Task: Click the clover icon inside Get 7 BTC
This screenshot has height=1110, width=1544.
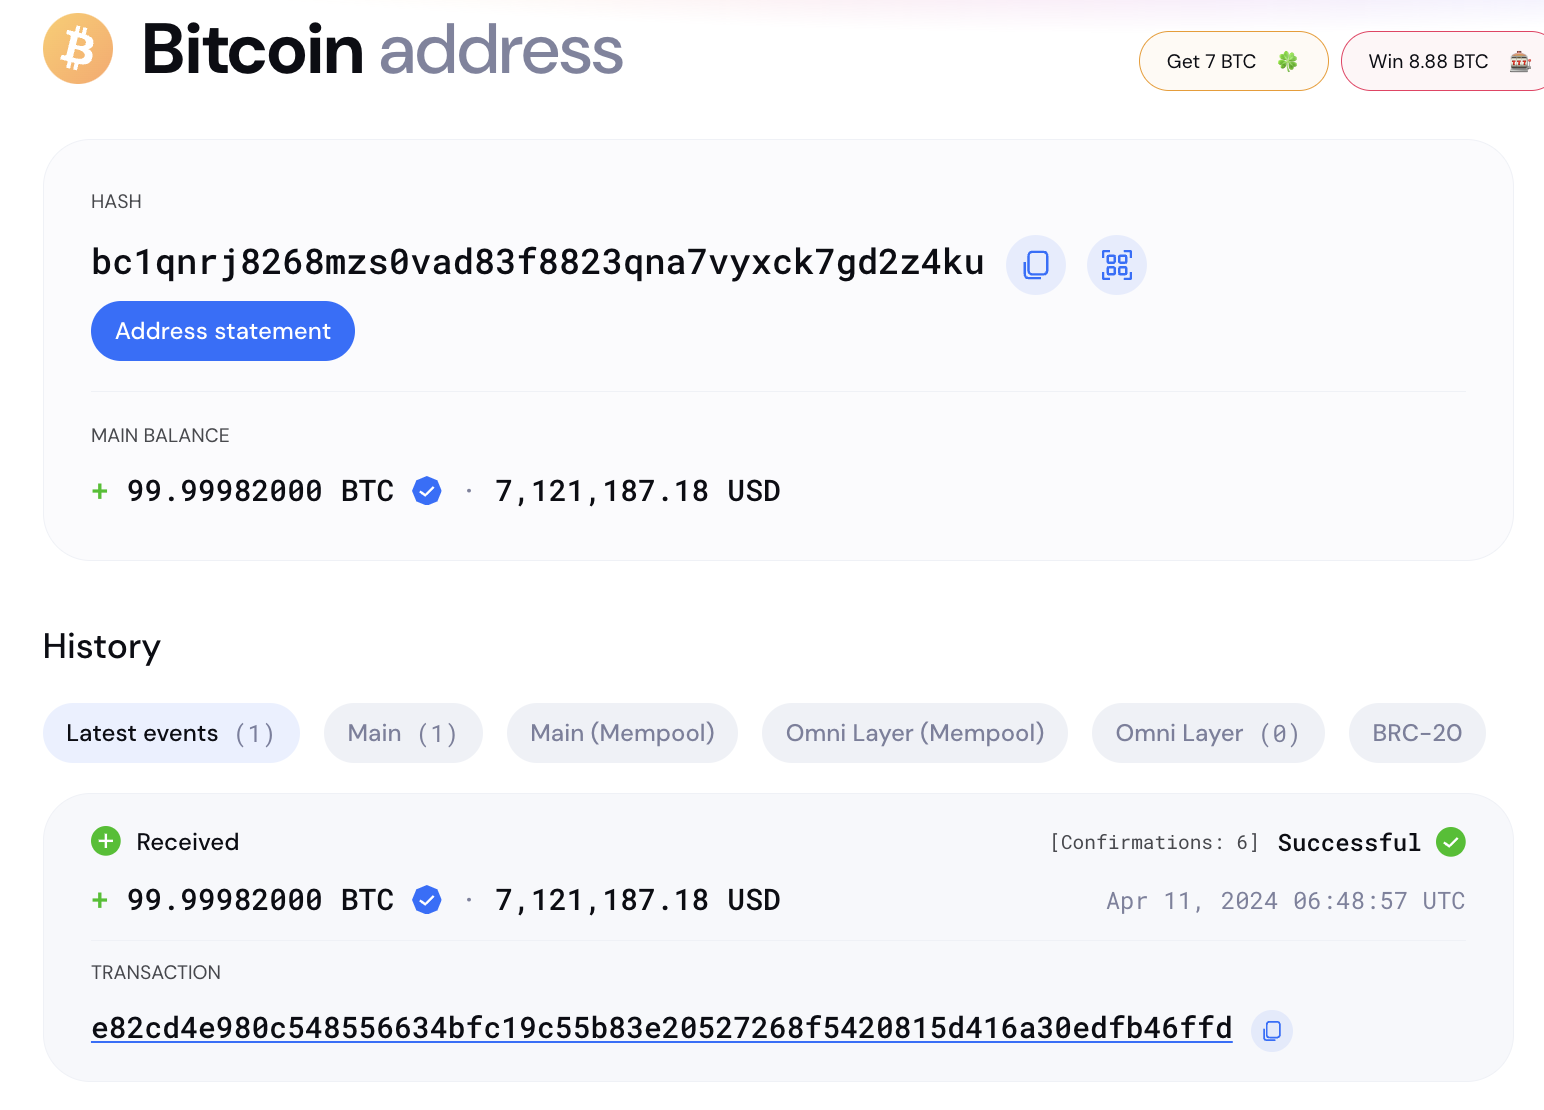Action: (x=1290, y=61)
